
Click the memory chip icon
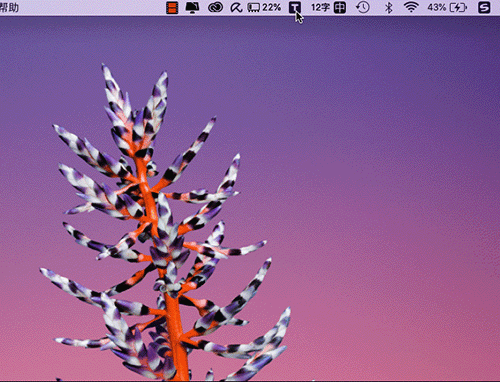click(253, 7)
